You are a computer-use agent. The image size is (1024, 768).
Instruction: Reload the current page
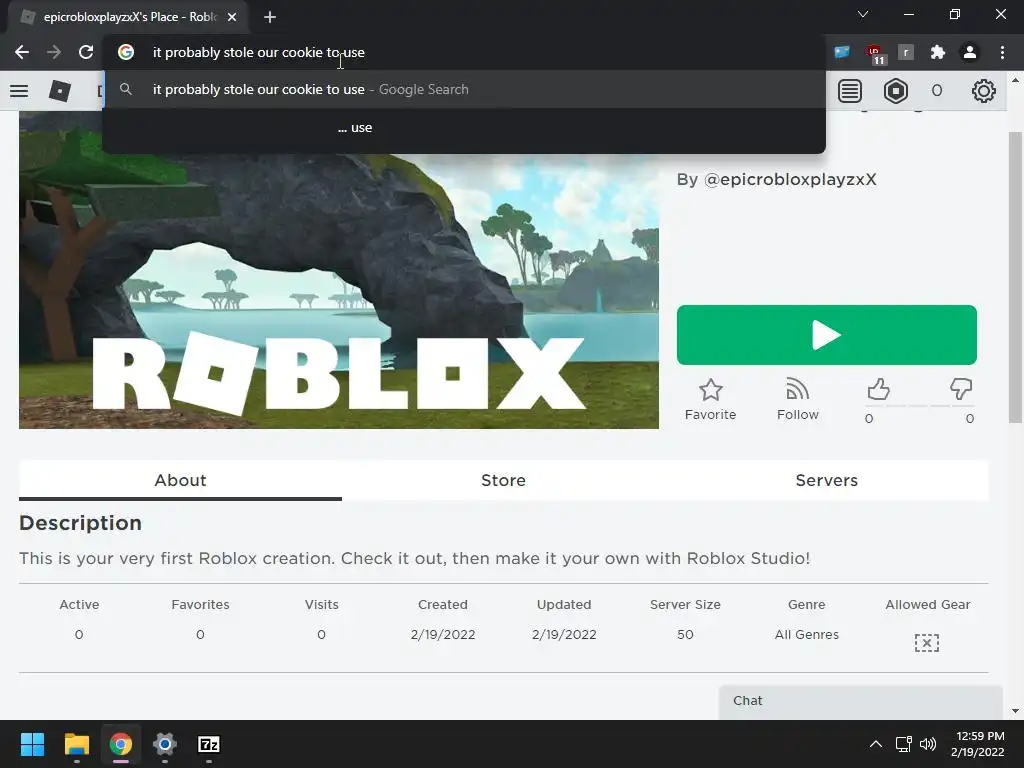click(x=86, y=52)
